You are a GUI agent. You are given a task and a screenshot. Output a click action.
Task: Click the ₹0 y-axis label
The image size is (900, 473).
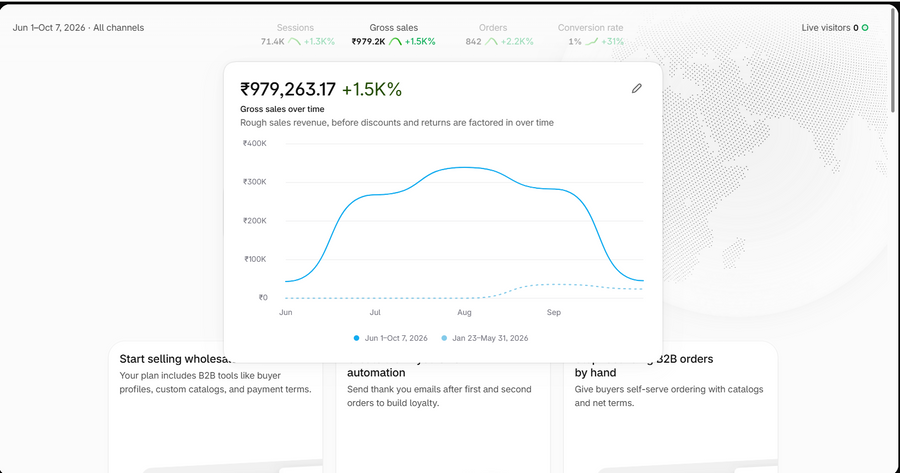pyautogui.click(x=263, y=297)
